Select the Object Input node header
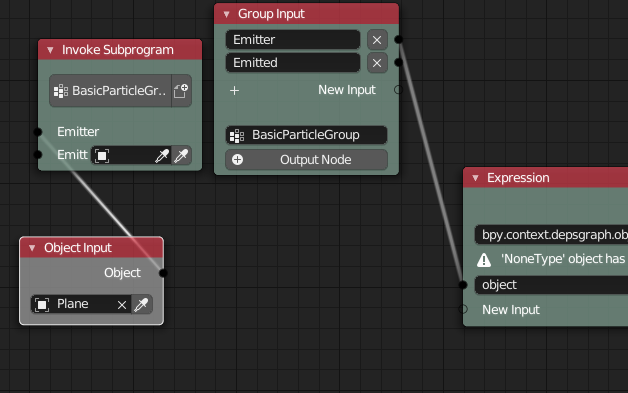Image resolution: width=628 pixels, height=393 pixels. pos(91,248)
